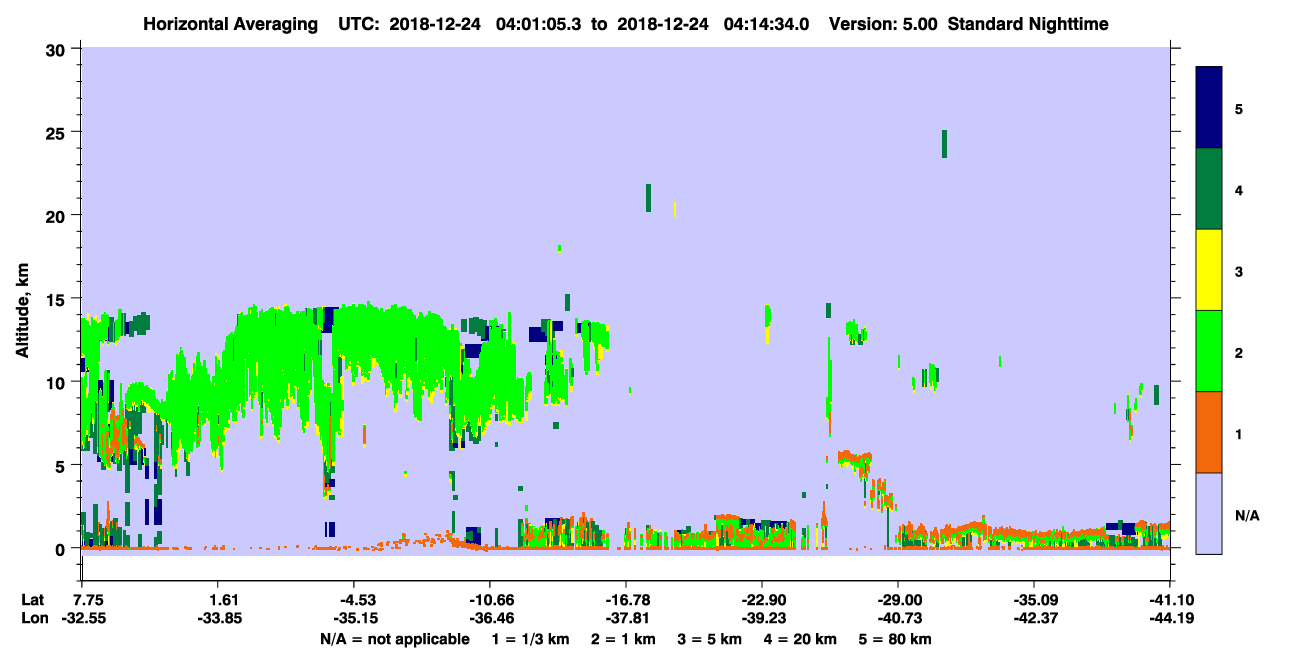Click the orange colorbar segment labeled 1

tap(1209, 432)
